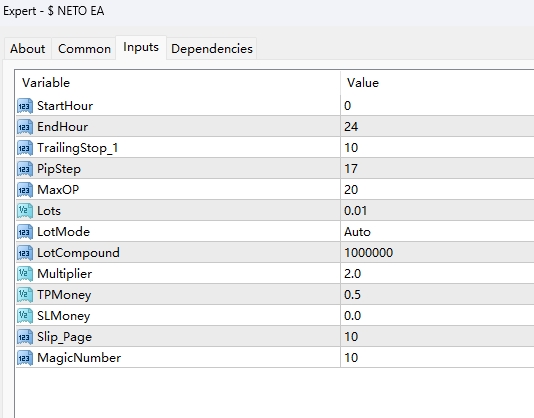Click the Lots double type icon
The width and height of the screenshot is (534, 418).
[25, 211]
